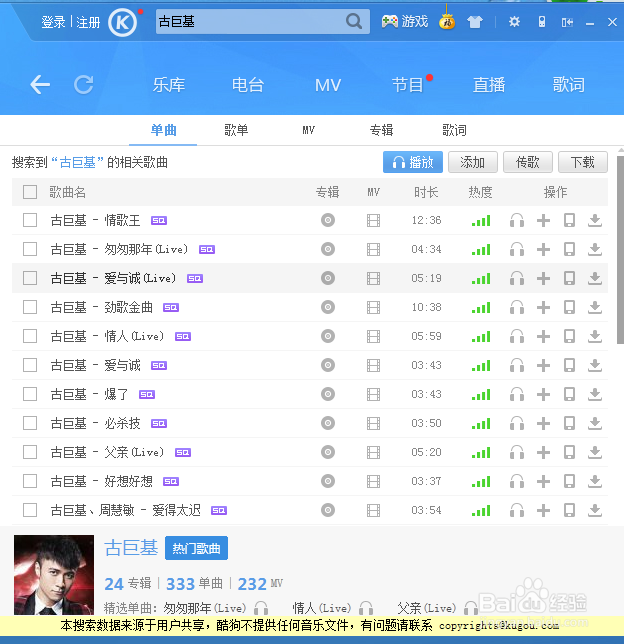624x644 pixels.
Task: Select the 爱得太迟 checkbox
Action: tap(30, 510)
